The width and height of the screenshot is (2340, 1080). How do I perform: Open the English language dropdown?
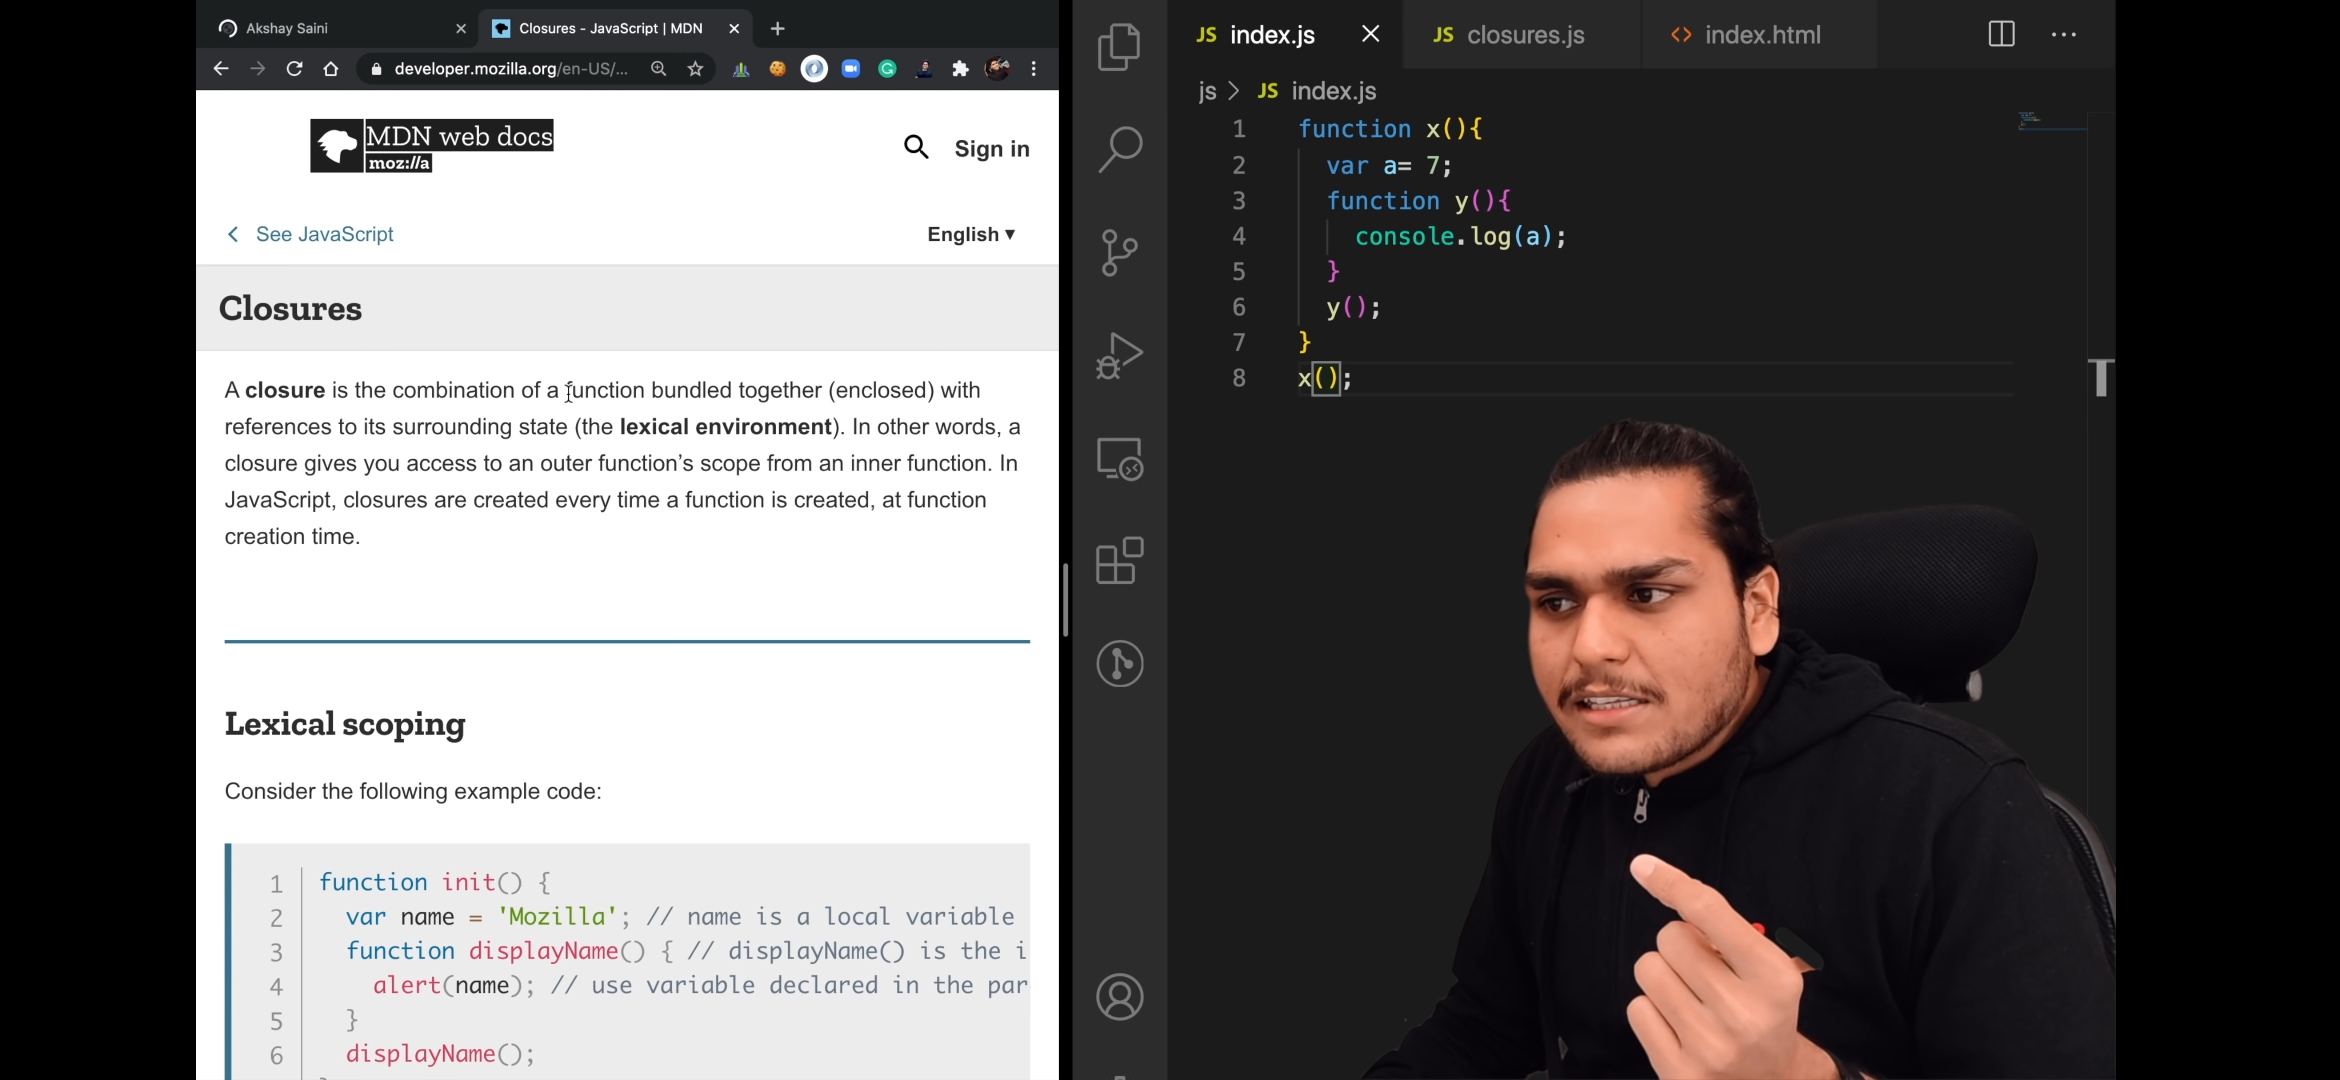click(x=970, y=234)
